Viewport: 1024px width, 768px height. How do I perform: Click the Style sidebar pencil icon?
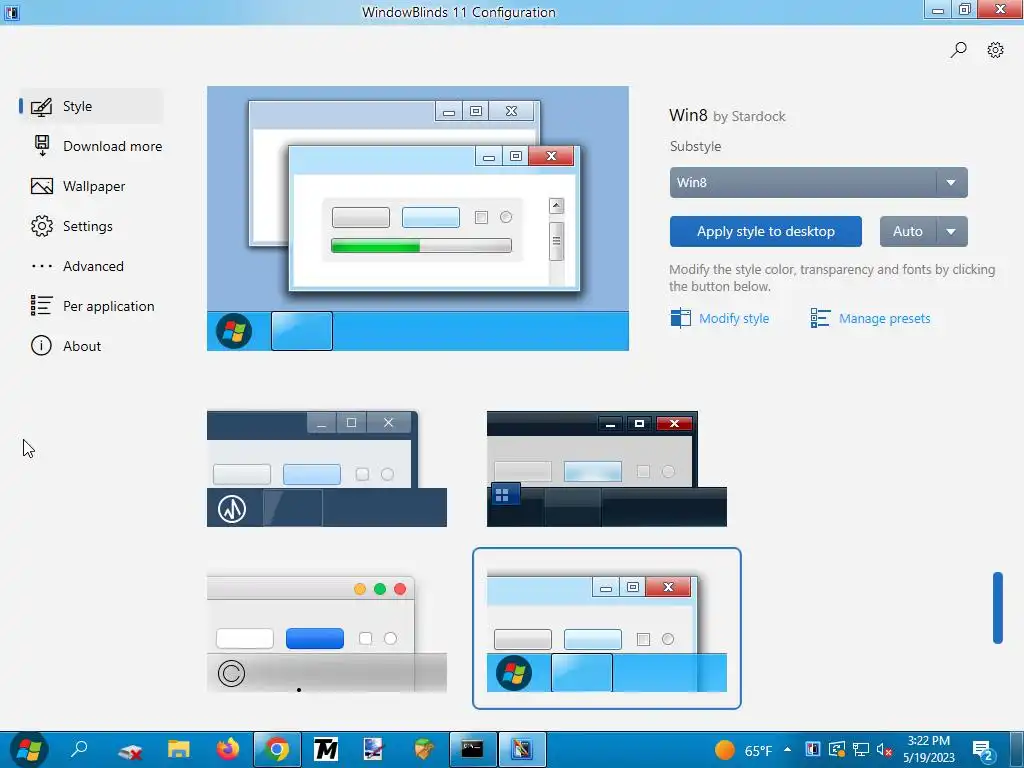click(x=41, y=106)
